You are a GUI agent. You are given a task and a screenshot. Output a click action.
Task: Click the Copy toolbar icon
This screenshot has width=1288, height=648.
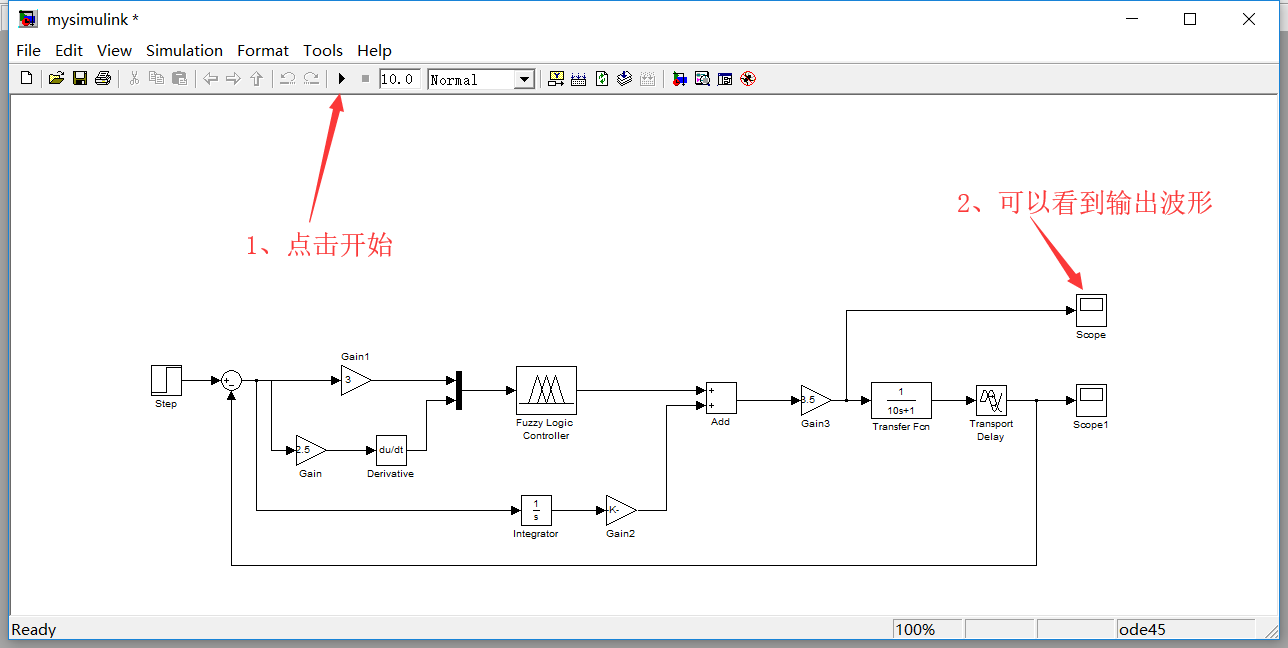(156, 78)
